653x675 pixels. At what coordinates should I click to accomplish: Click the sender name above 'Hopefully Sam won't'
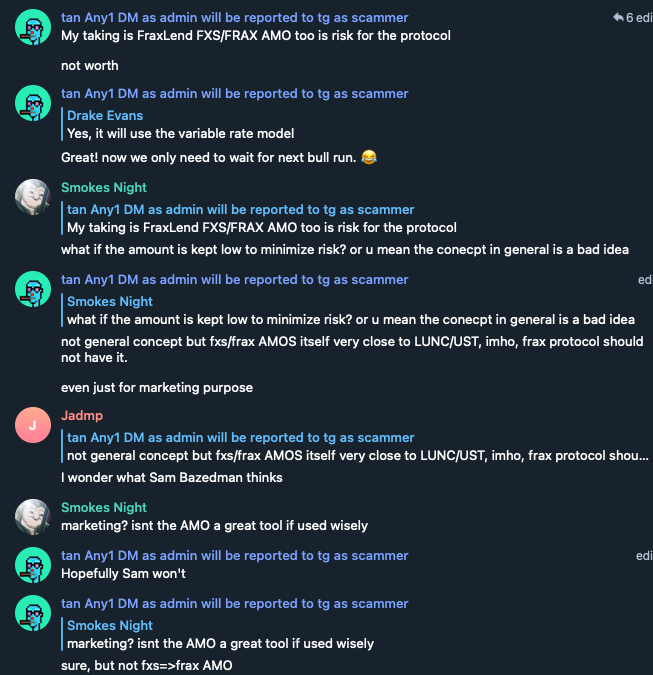(x=234, y=556)
